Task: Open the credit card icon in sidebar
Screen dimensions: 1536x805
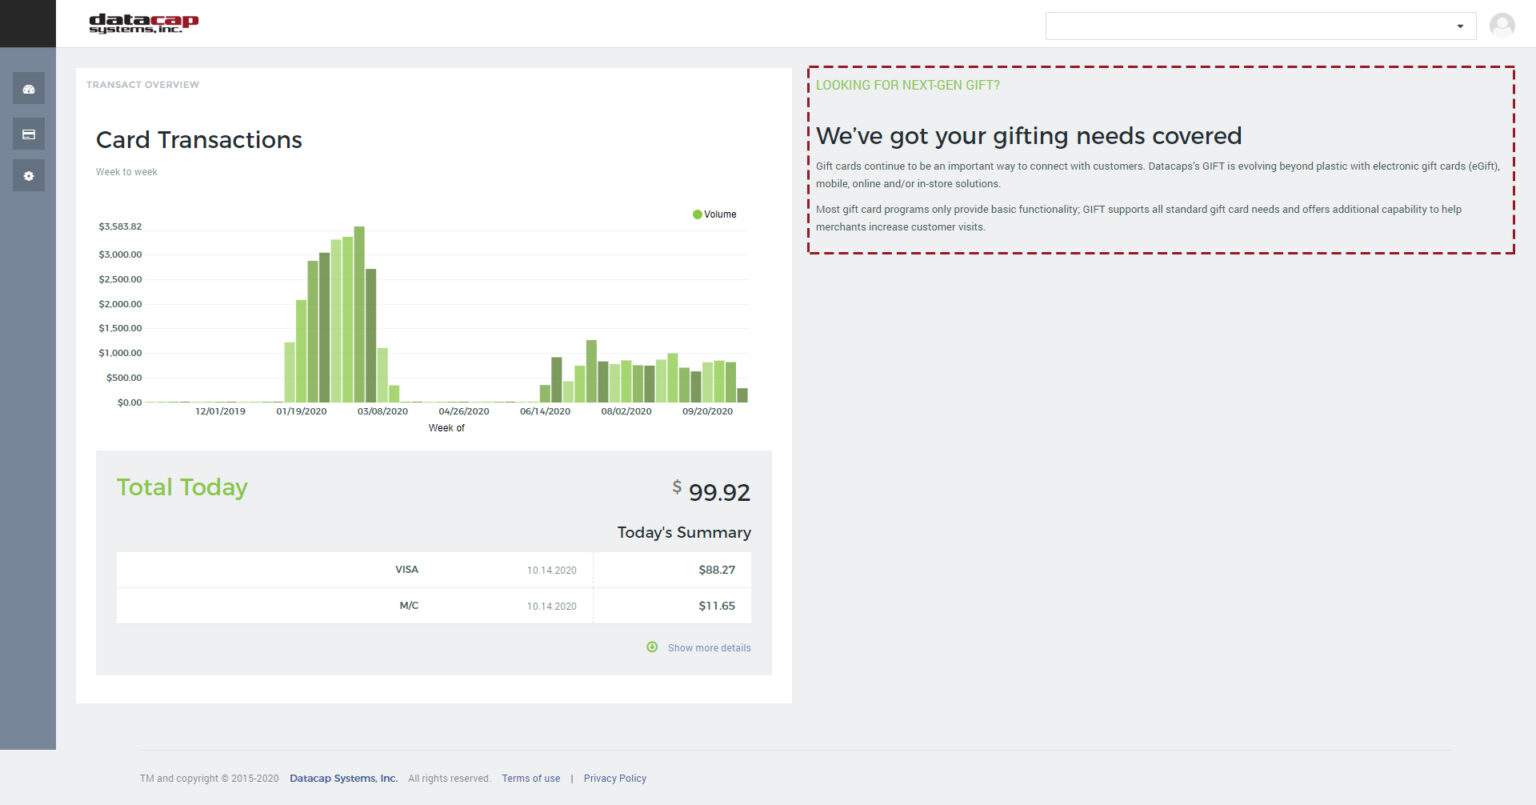Action: tap(28, 133)
